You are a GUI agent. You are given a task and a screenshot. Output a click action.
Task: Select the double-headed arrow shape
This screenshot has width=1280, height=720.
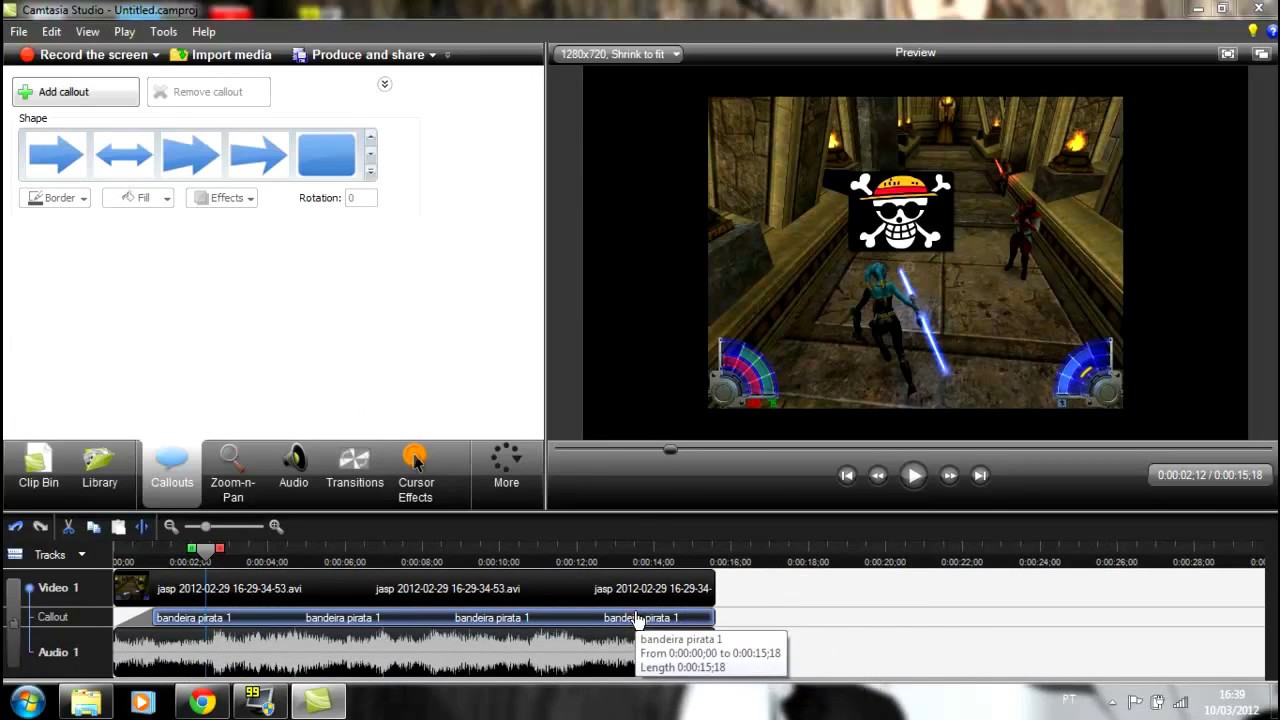tap(123, 155)
